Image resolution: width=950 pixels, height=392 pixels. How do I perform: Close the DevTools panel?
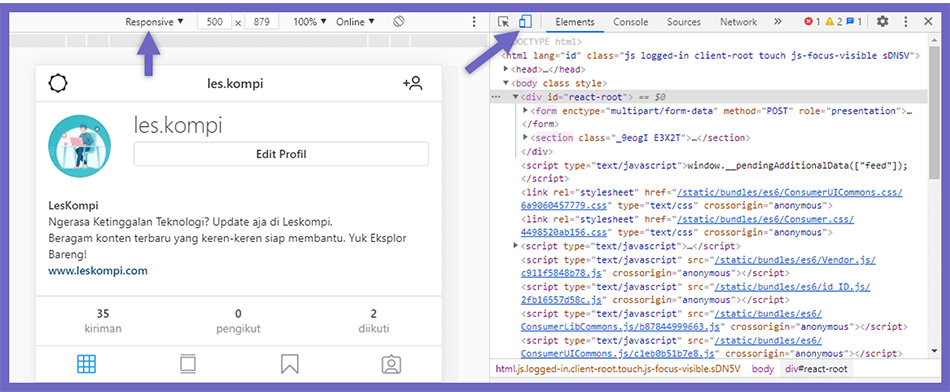coord(928,22)
